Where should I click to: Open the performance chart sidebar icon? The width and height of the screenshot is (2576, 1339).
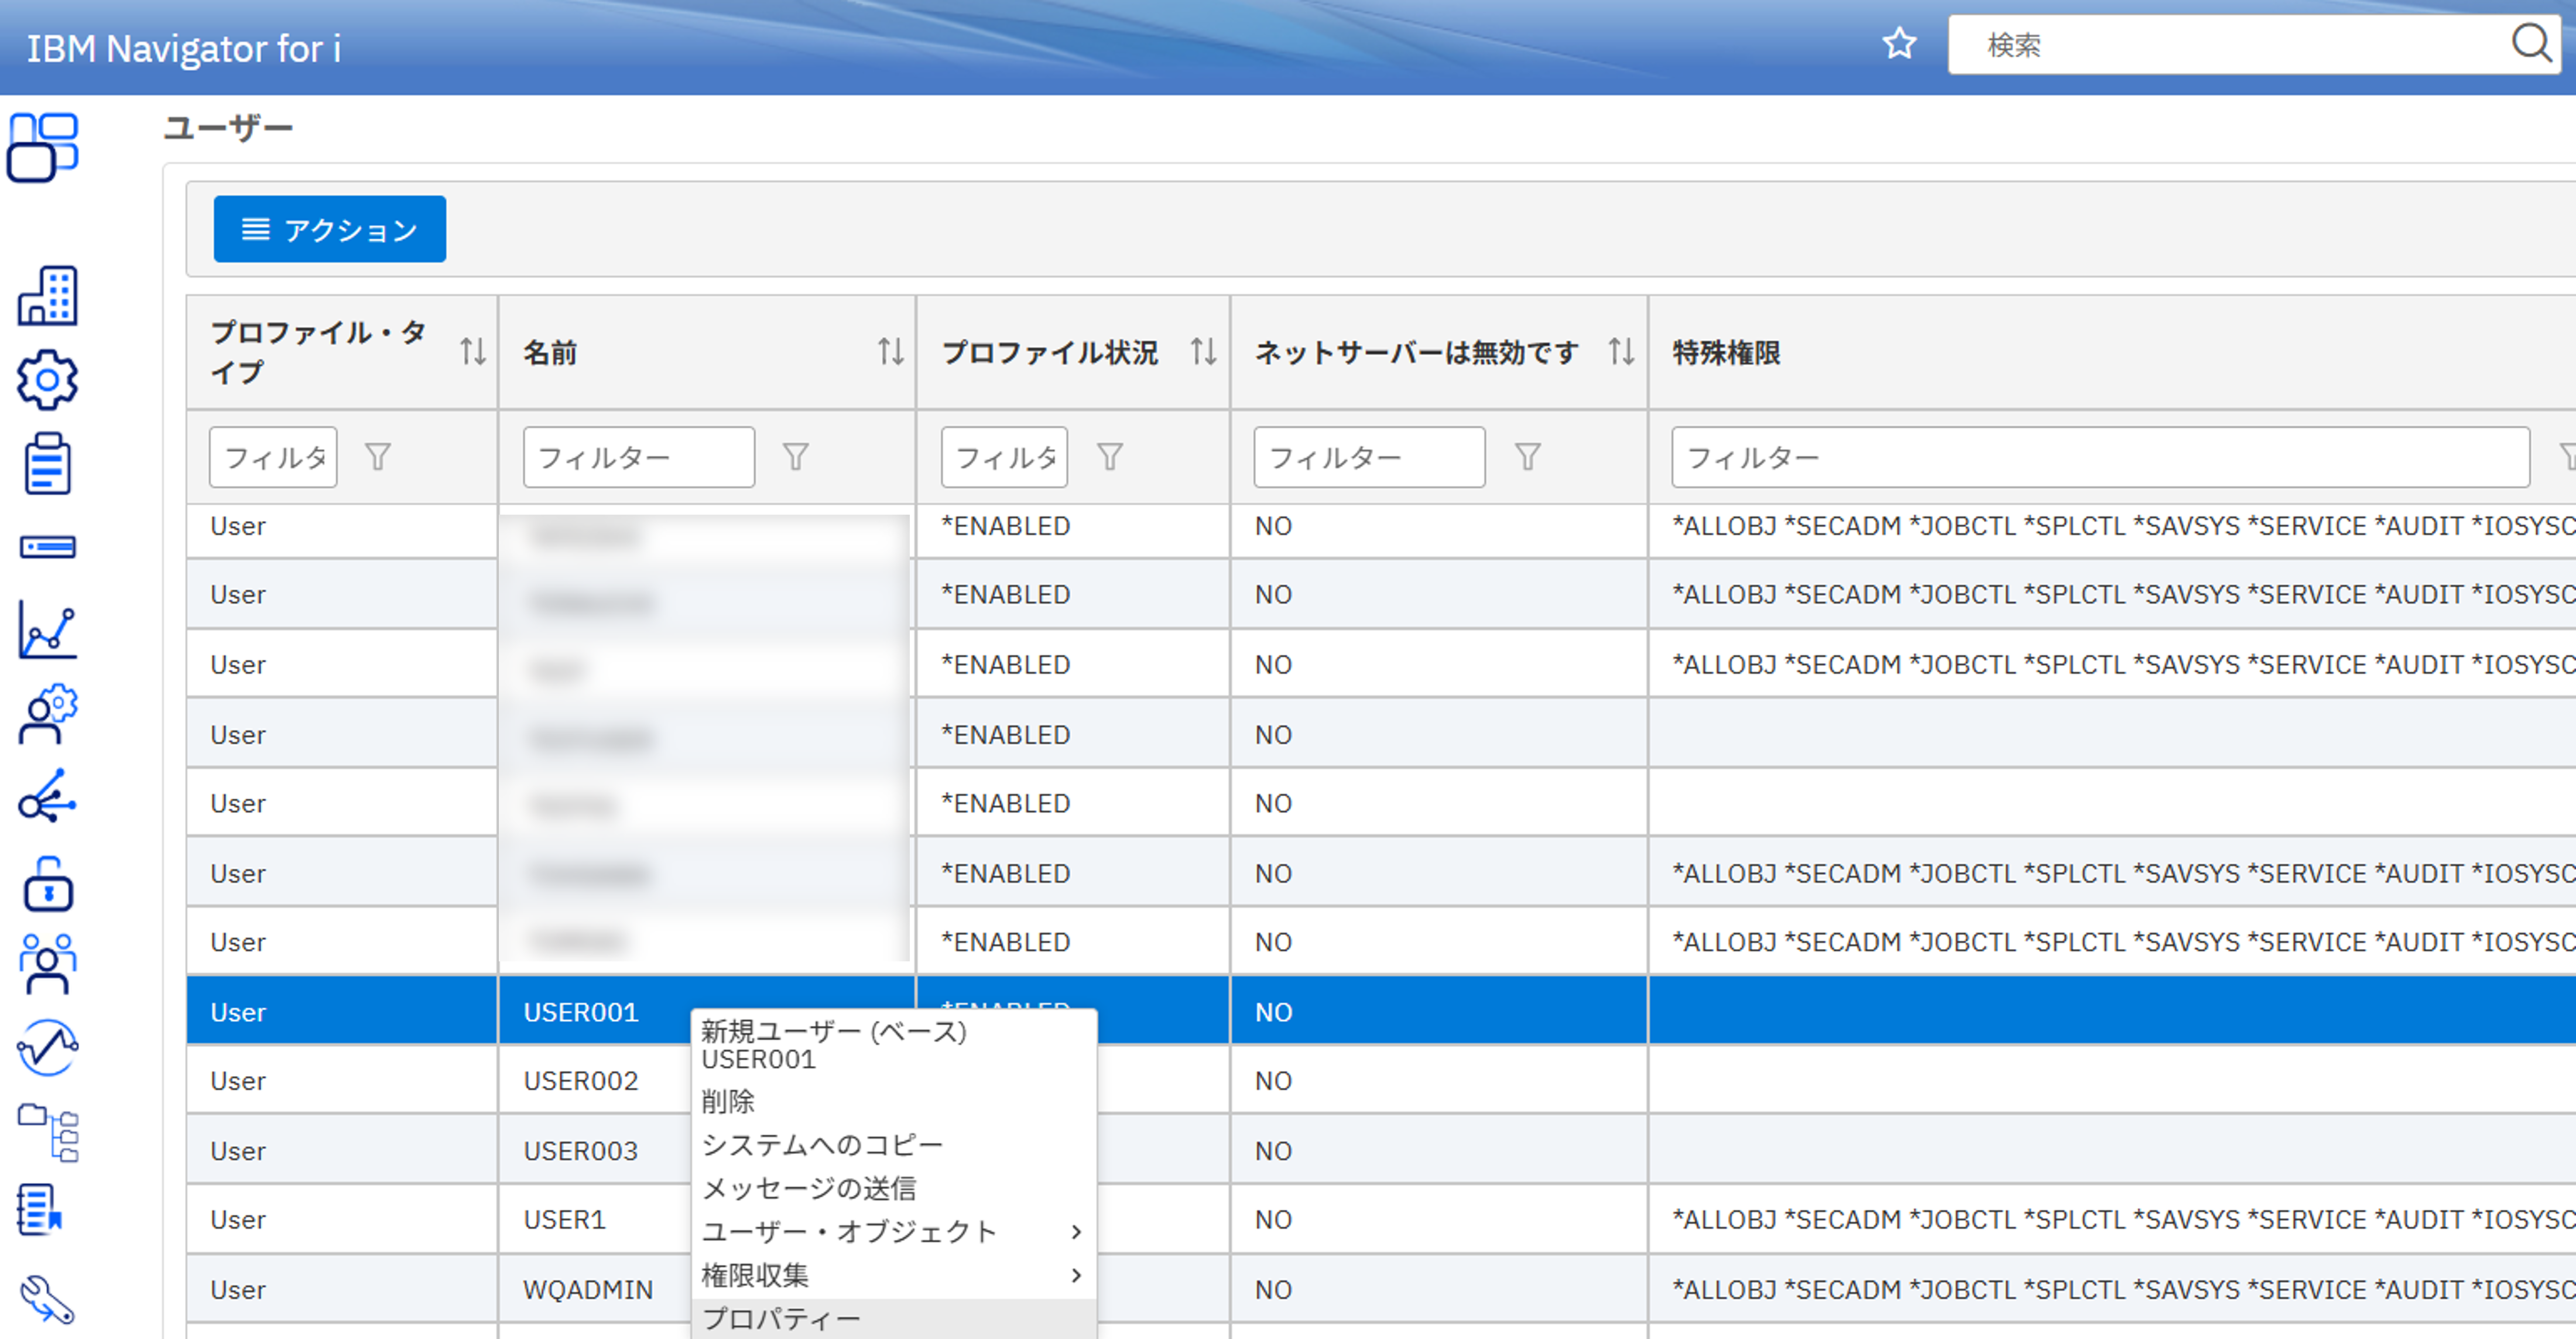(47, 631)
